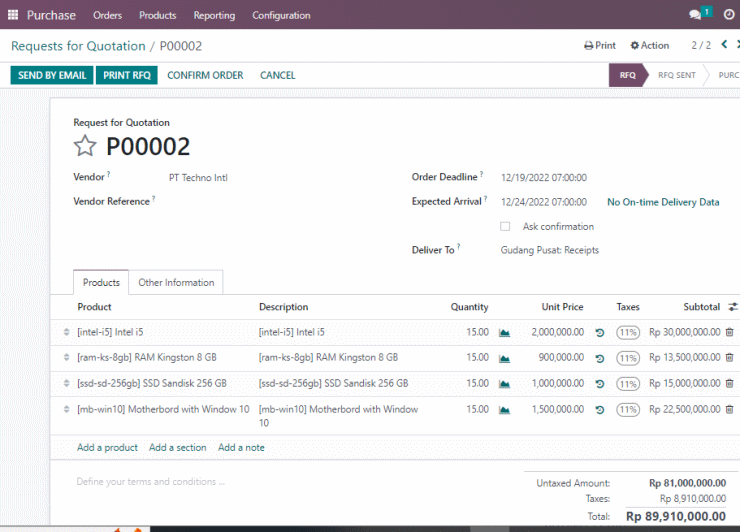740x532 pixels.
Task: Click the Quantity column header
Action: point(469,307)
